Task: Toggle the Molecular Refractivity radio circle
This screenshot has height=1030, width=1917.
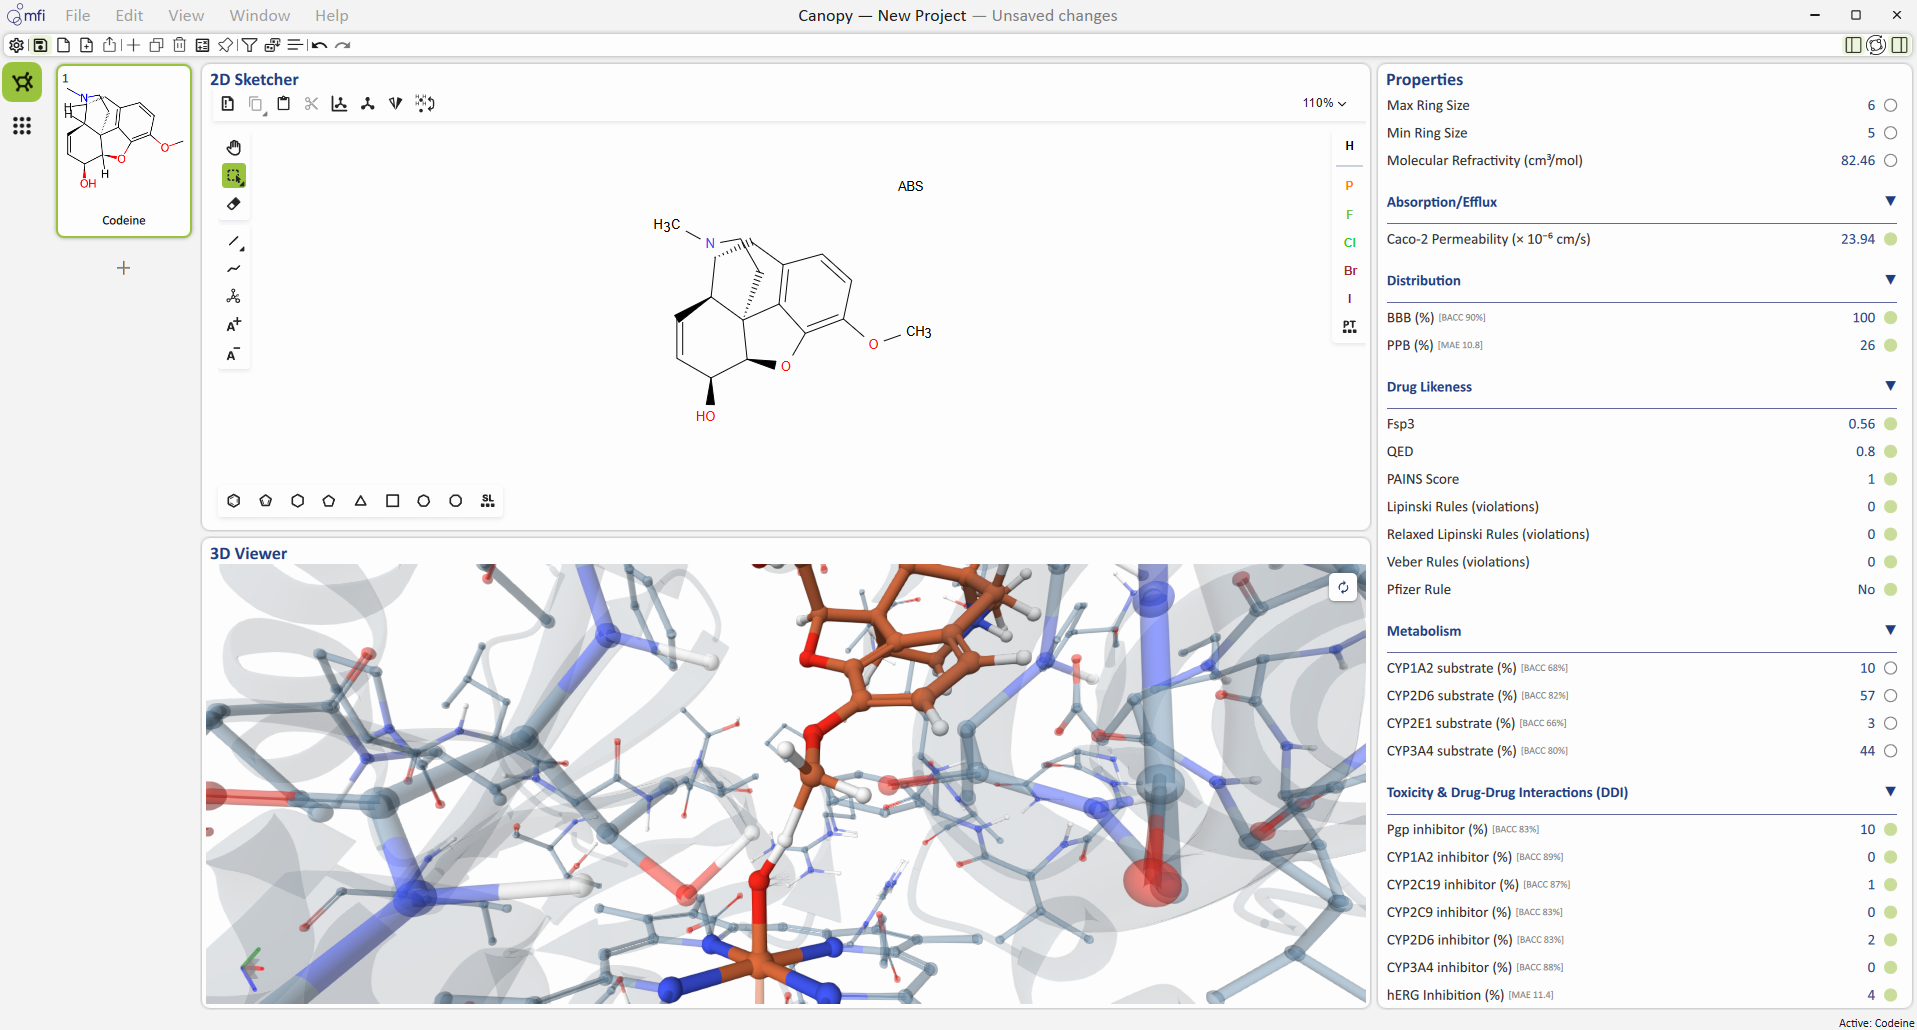Action: point(1891,160)
